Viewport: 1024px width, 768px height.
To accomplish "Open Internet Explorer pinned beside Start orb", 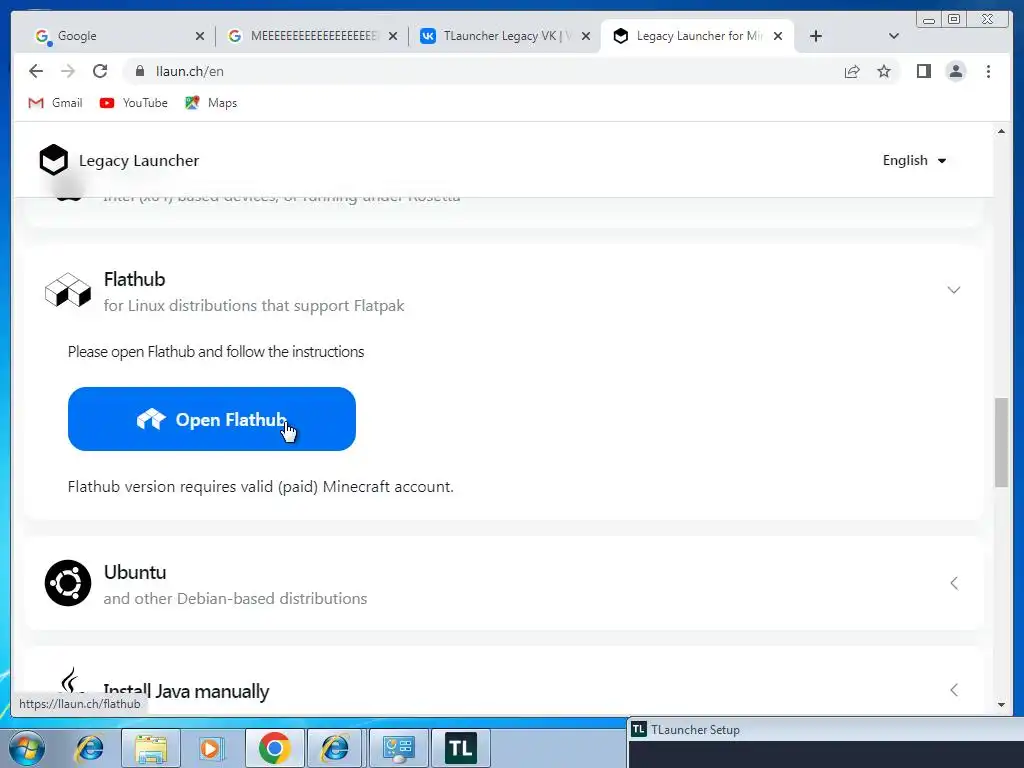I will [89, 748].
